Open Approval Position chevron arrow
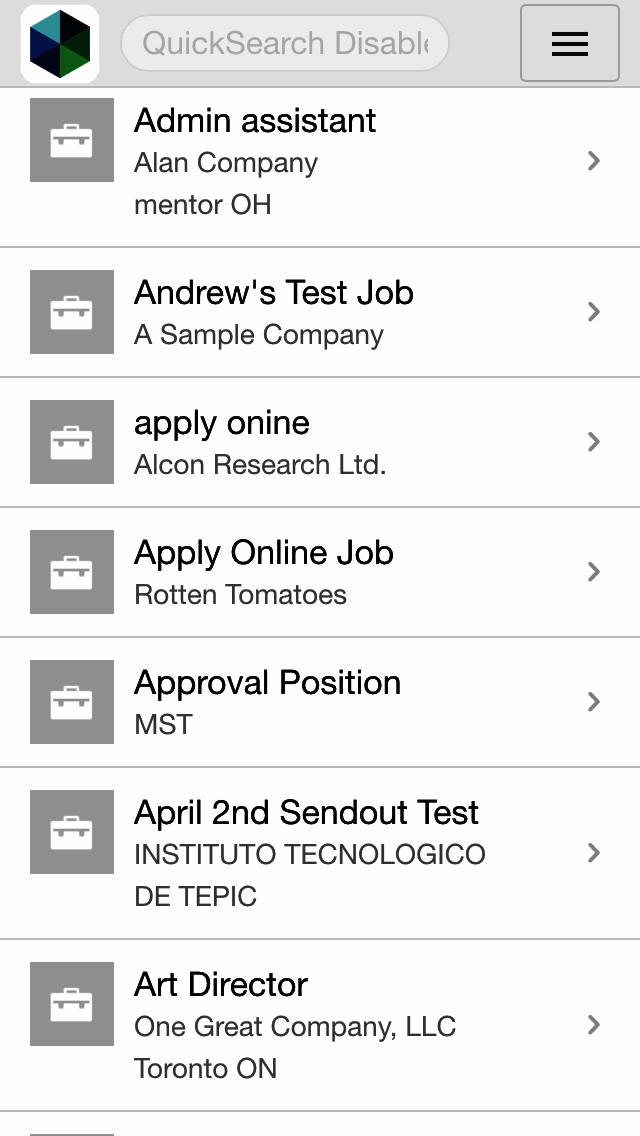The height and width of the screenshot is (1136, 640). point(594,702)
